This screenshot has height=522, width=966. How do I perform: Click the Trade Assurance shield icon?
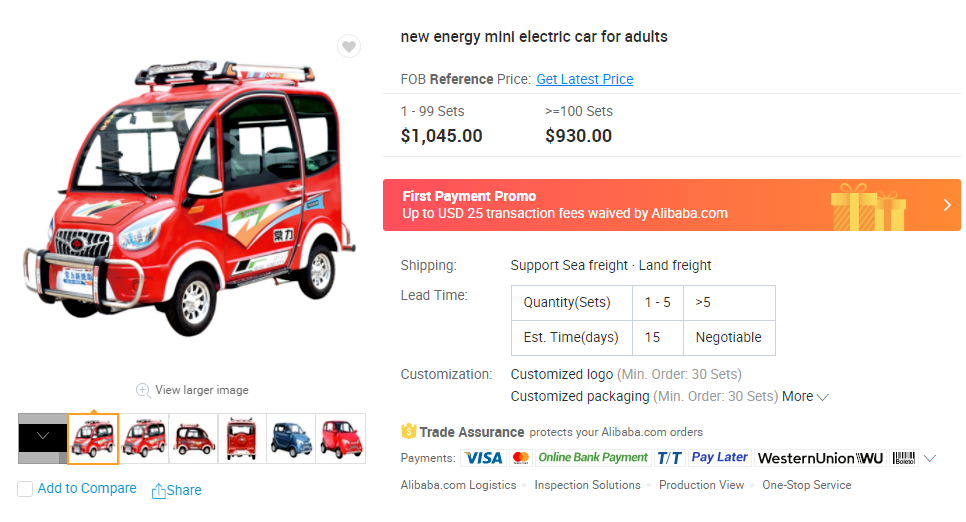point(408,432)
